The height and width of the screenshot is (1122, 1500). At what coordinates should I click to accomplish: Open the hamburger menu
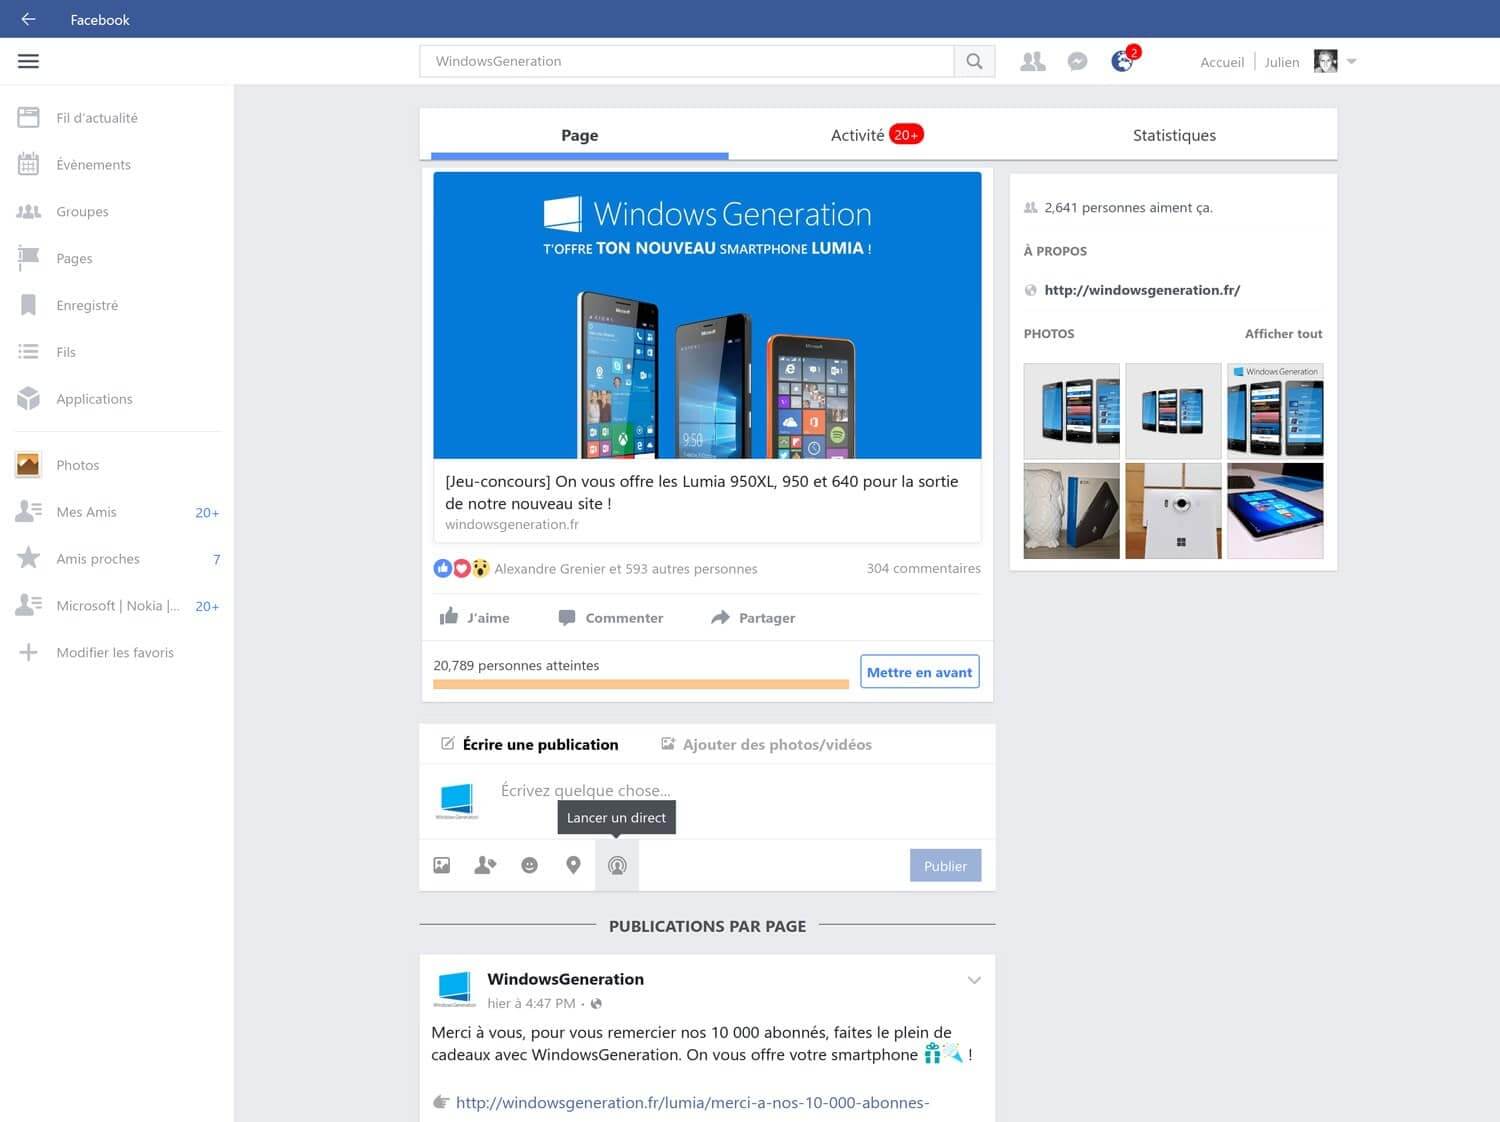coord(28,61)
